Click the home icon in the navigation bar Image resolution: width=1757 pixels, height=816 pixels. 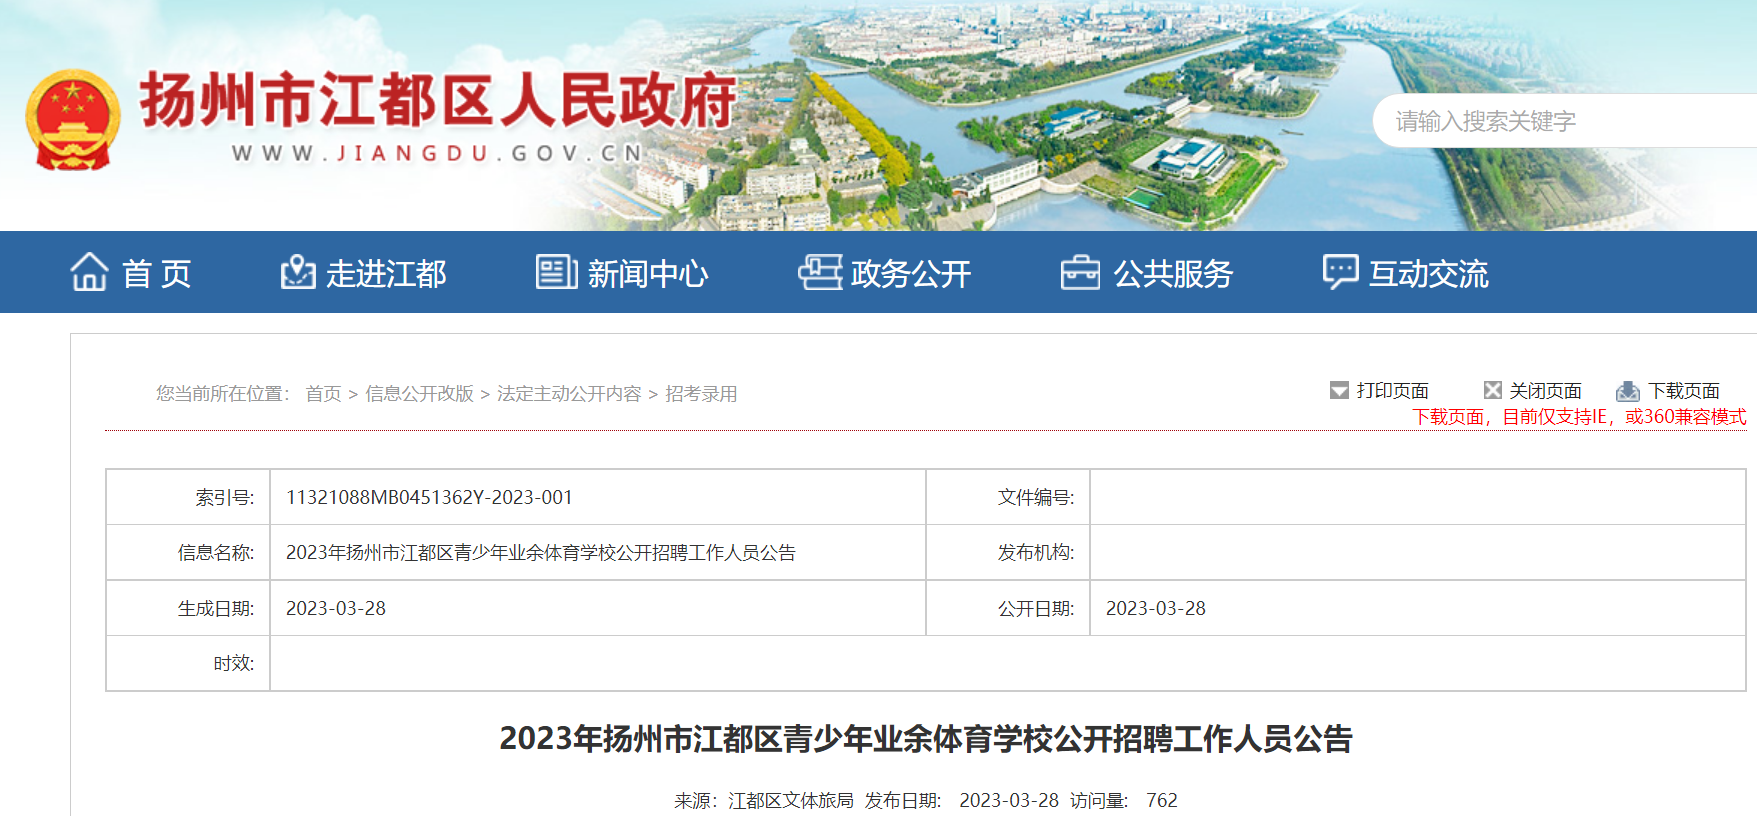click(x=89, y=272)
